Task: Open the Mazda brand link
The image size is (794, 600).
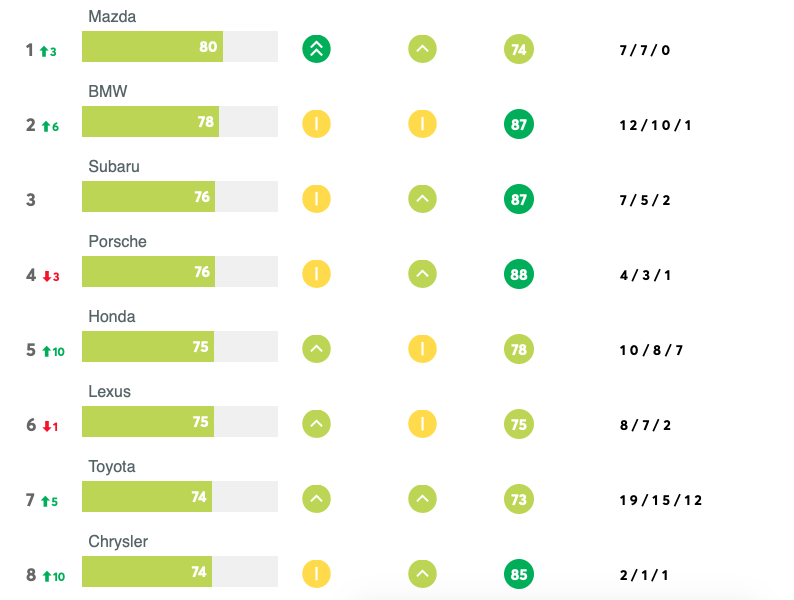Action: pyautogui.click(x=112, y=17)
